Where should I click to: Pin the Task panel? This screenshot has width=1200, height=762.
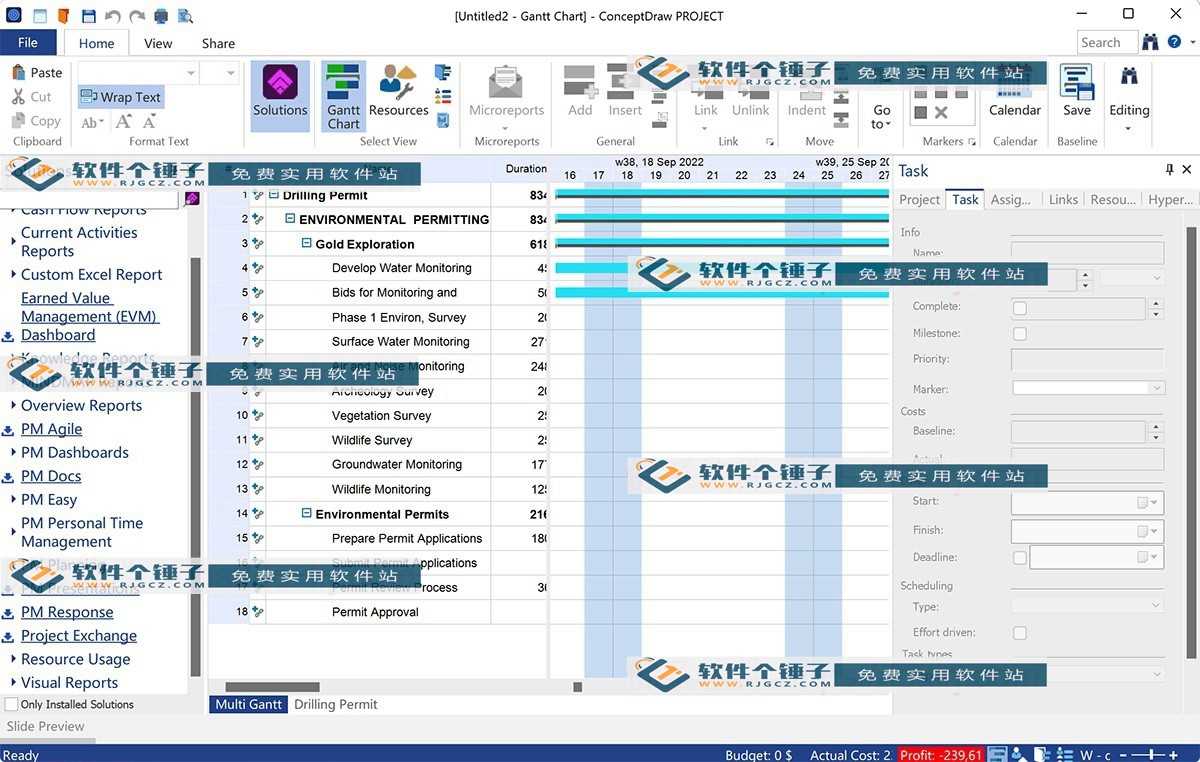coord(1170,170)
